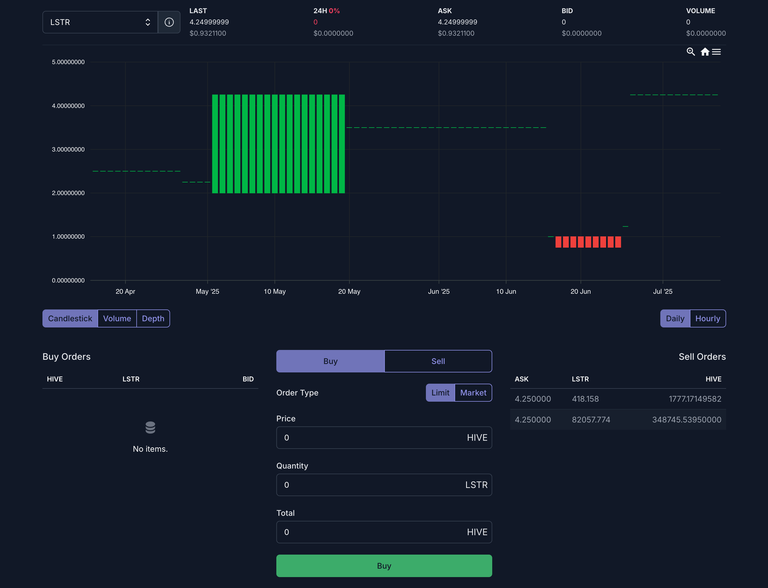Click the ASK column header
The height and width of the screenshot is (588, 768).
522,379
